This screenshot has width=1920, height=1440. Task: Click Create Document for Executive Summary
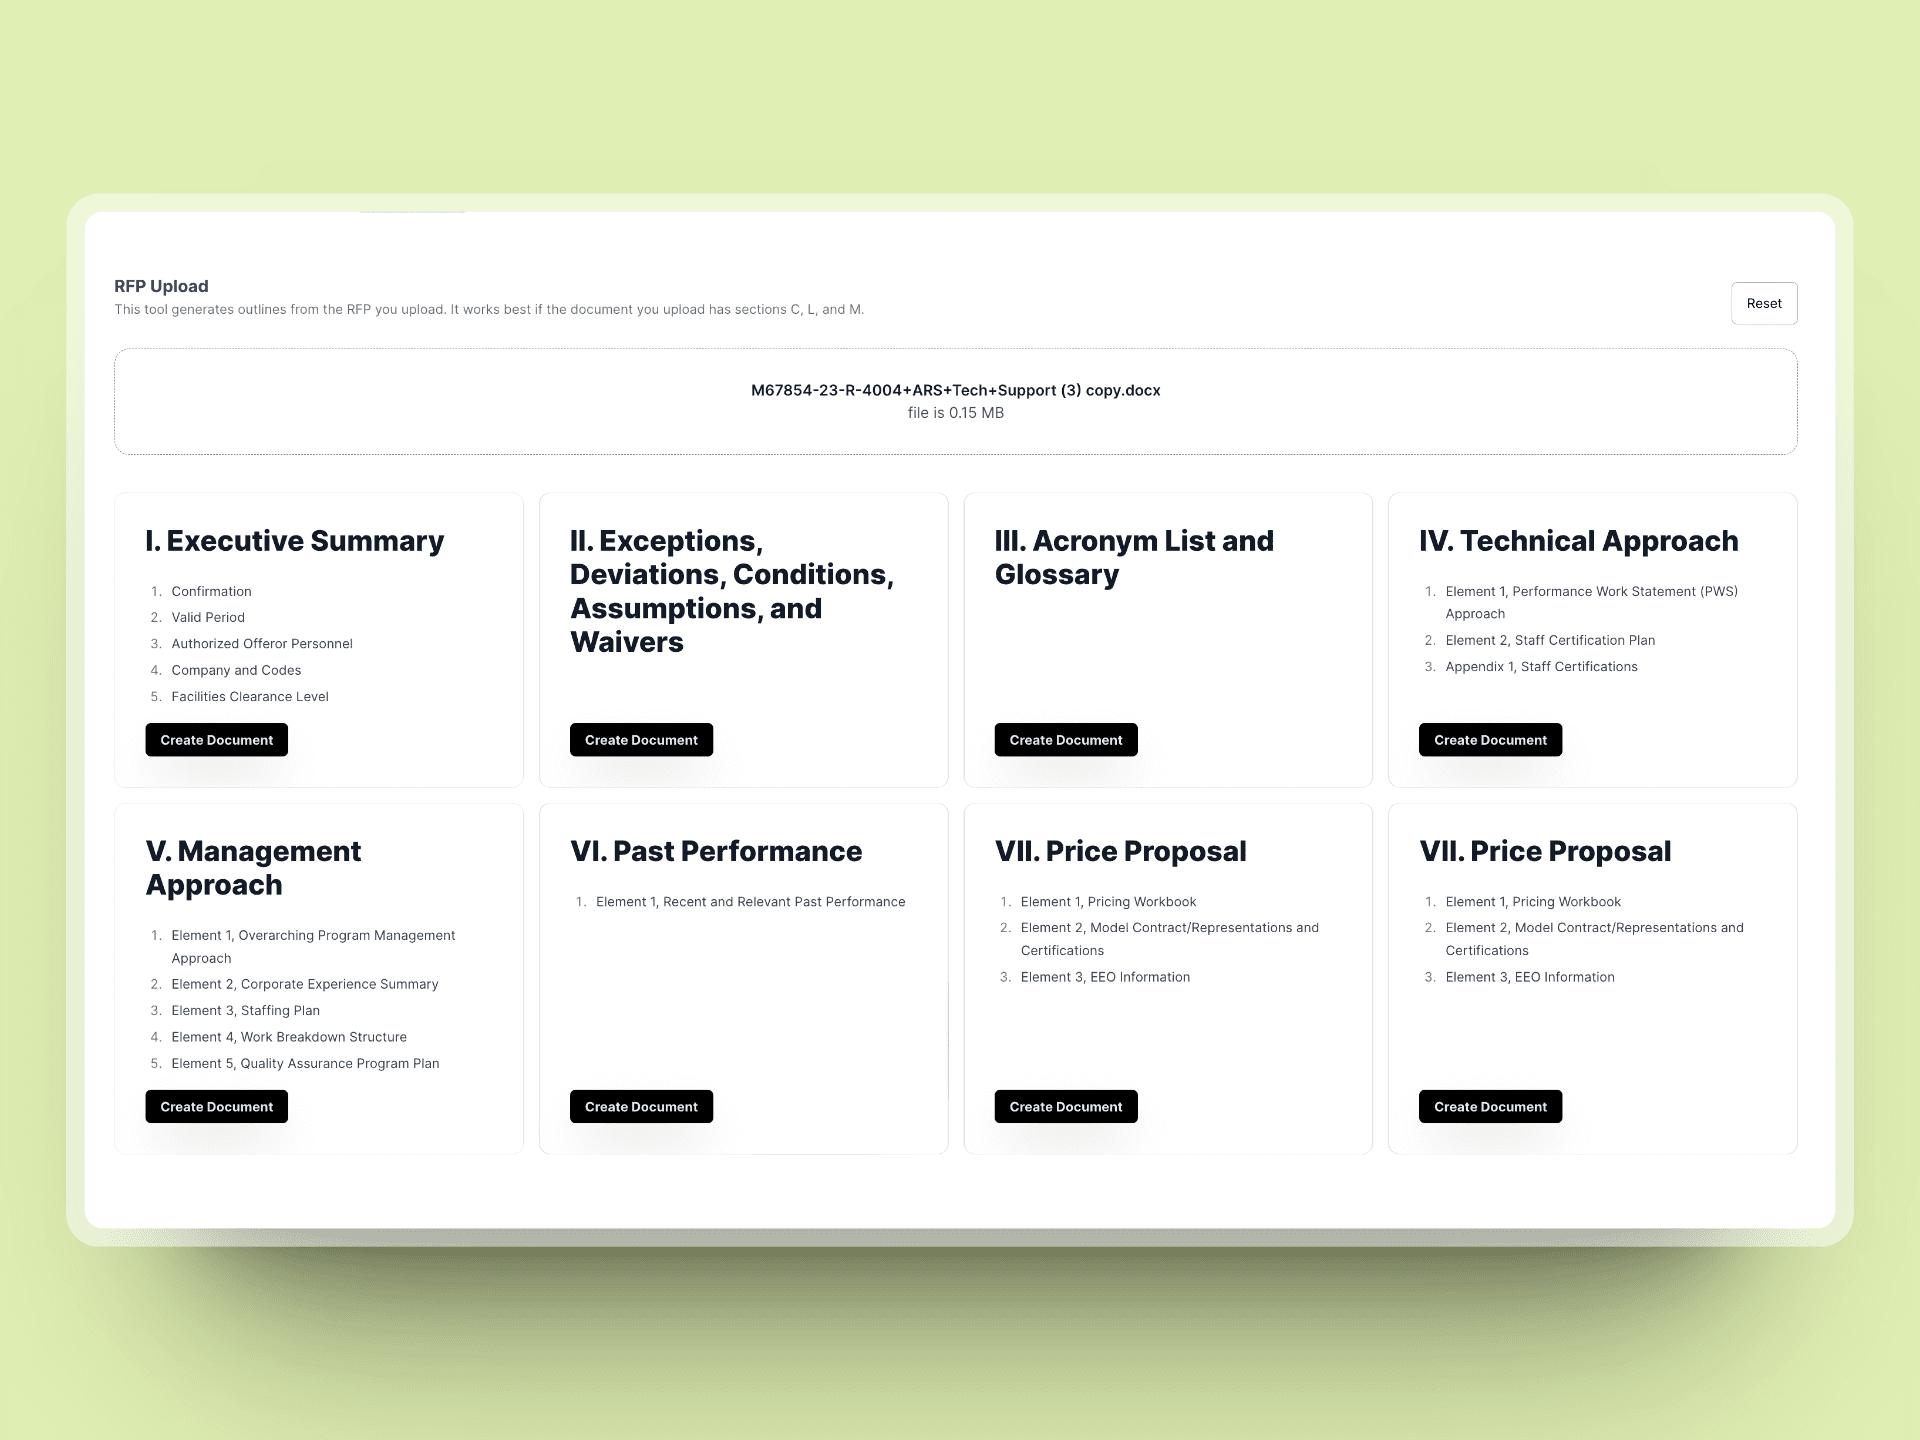[216, 741]
